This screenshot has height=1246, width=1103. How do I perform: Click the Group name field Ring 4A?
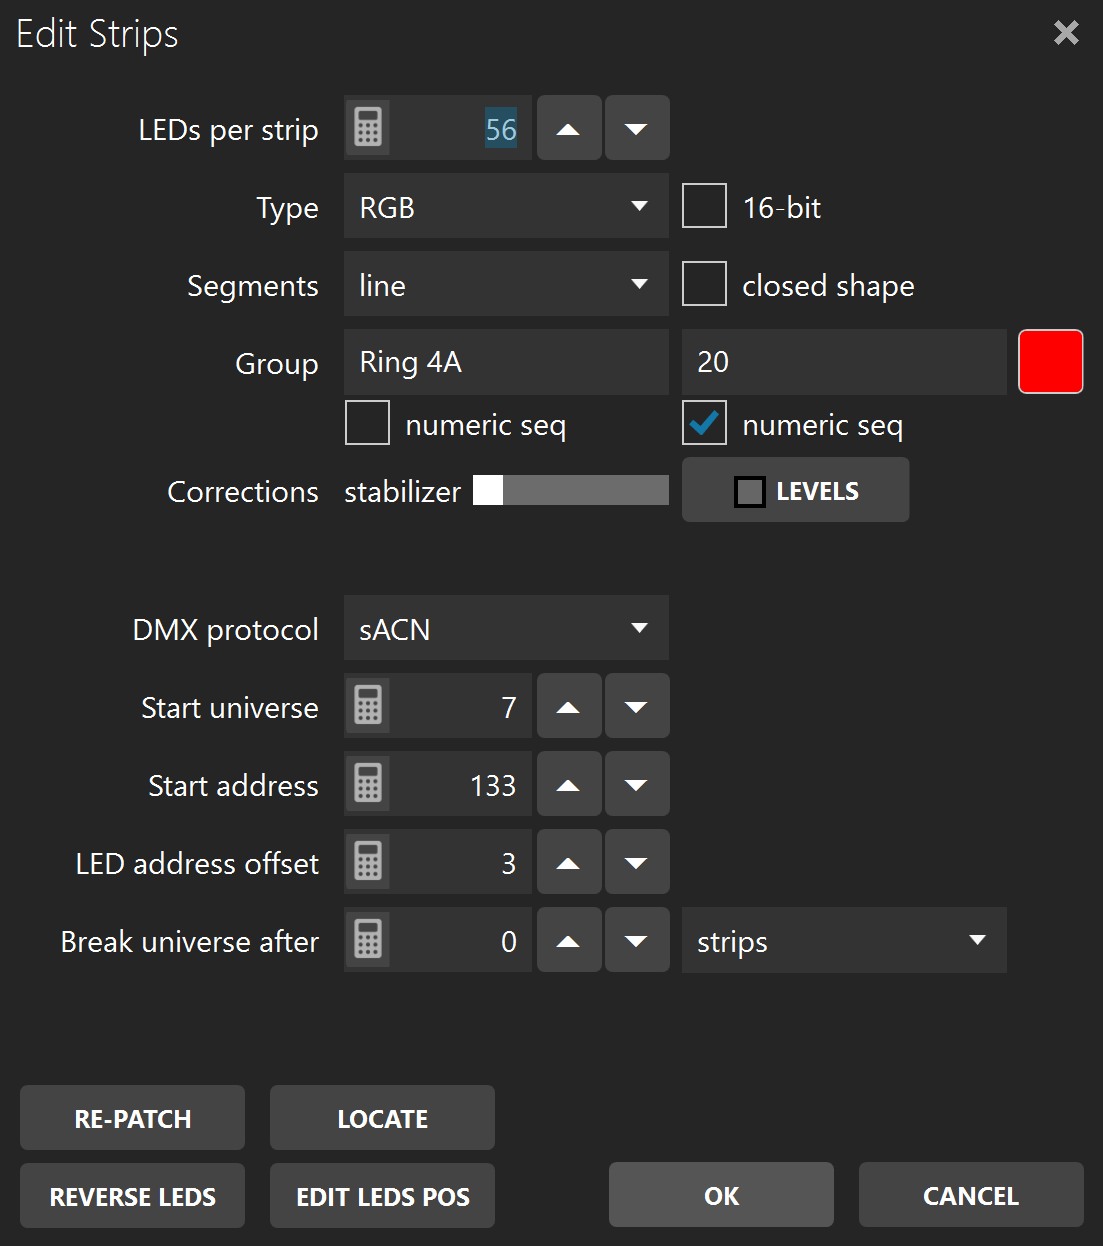tap(506, 362)
